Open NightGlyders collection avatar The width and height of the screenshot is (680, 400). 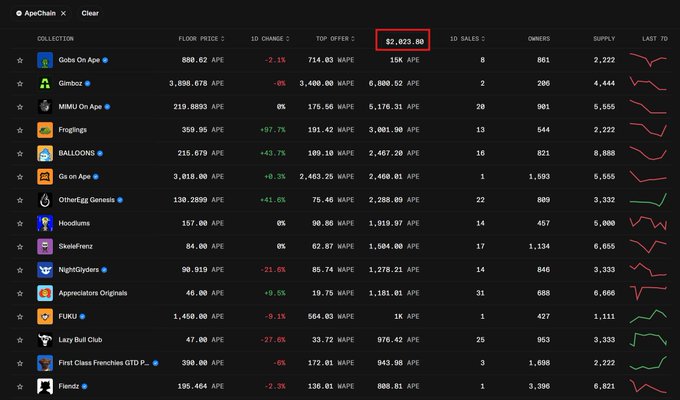(45, 270)
